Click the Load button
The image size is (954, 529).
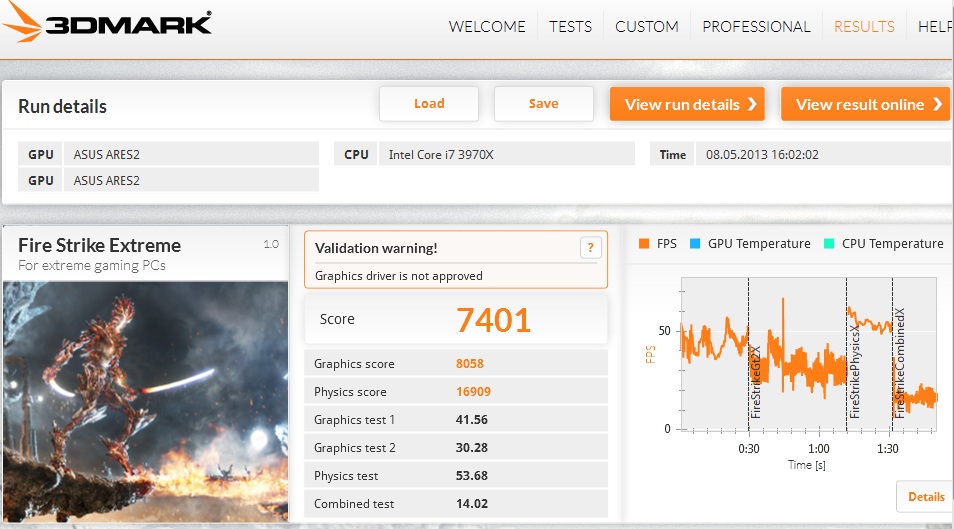(429, 103)
